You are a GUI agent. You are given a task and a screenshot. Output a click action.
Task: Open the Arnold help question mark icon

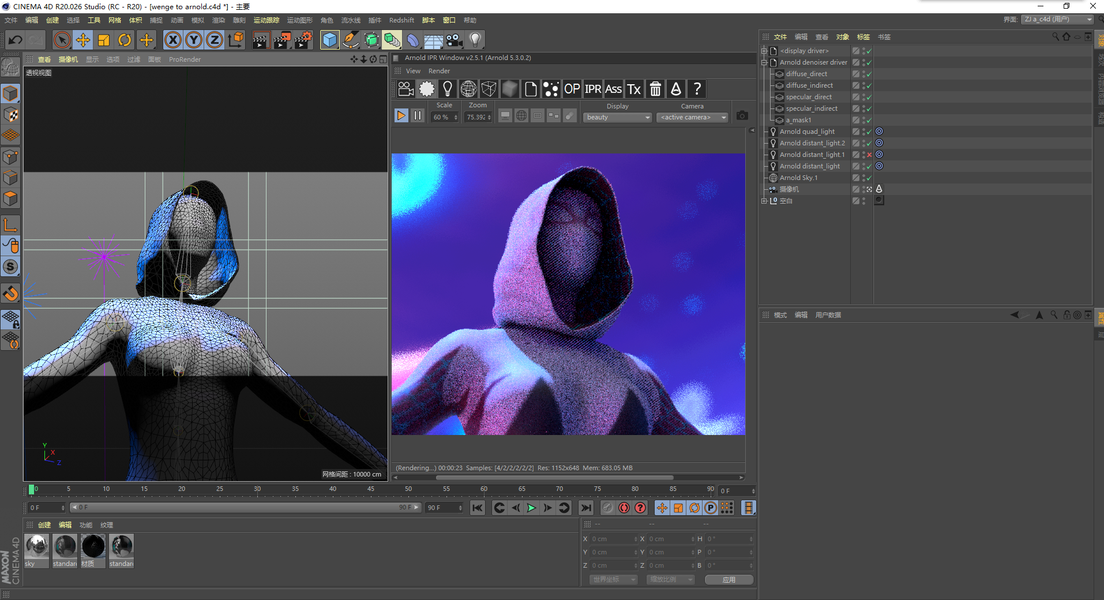point(697,89)
